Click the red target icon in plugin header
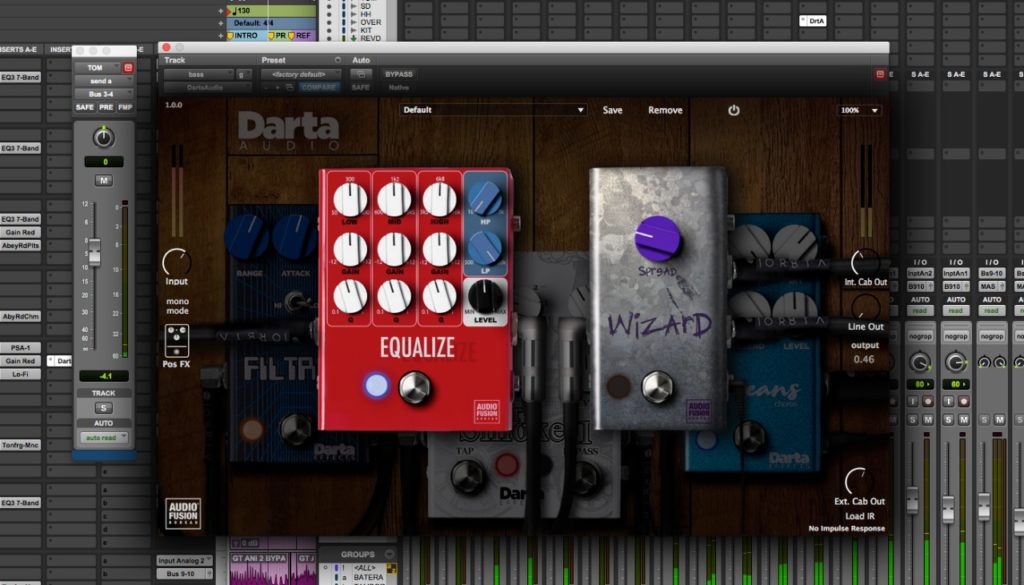Screen dimensions: 1024x585 [x=880, y=74]
